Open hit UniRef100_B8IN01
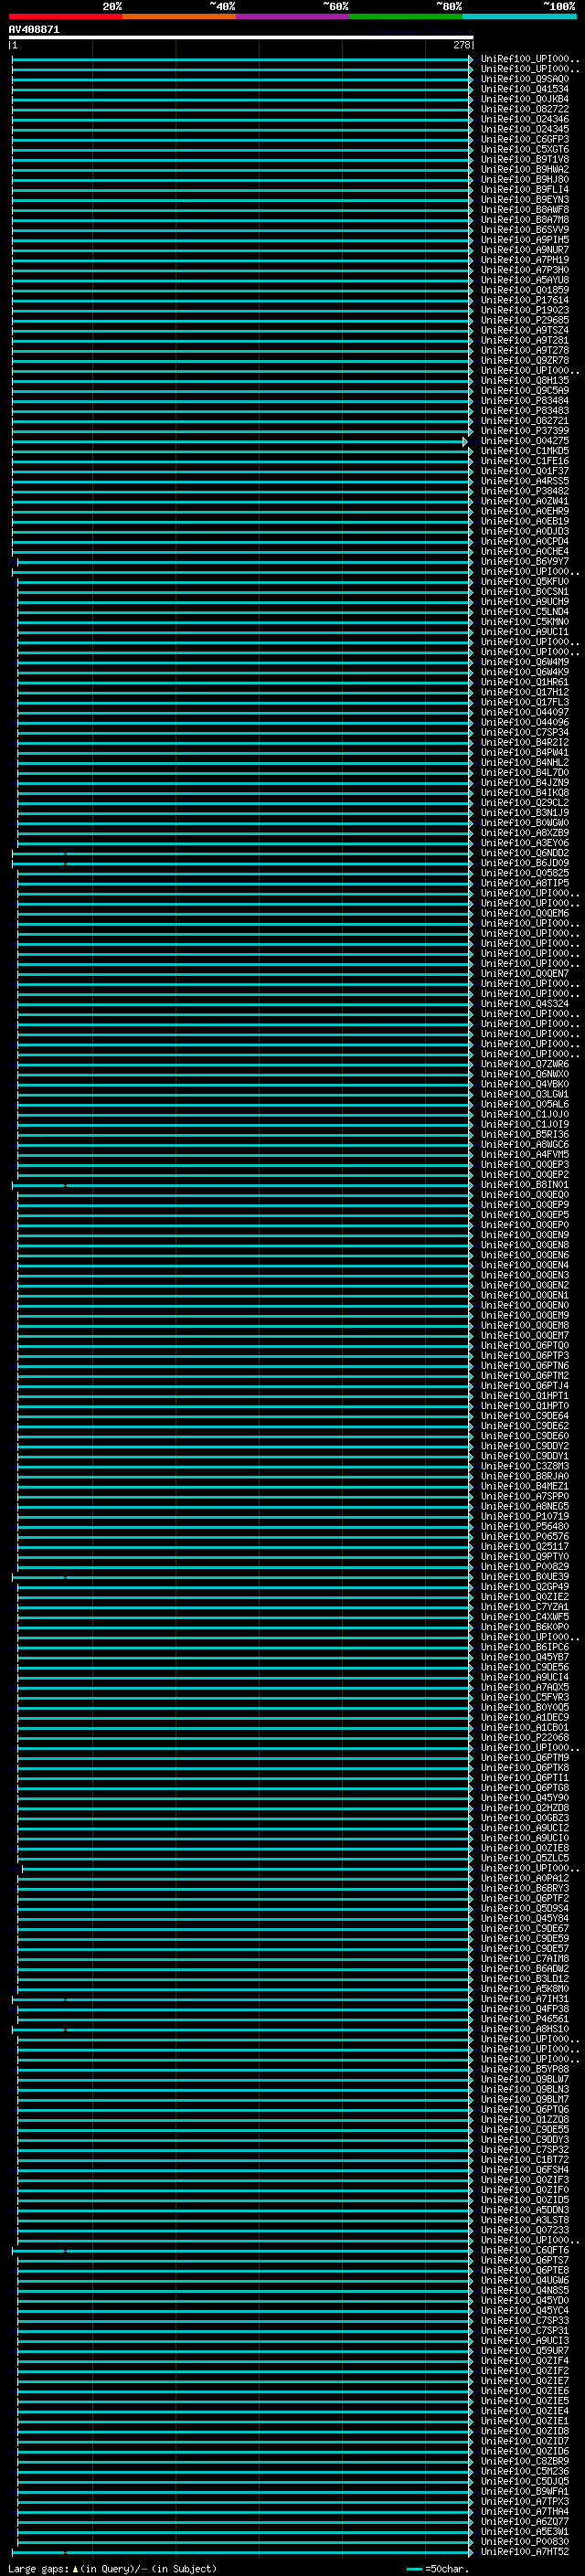The height and width of the screenshot is (2576, 585). [x=524, y=1184]
